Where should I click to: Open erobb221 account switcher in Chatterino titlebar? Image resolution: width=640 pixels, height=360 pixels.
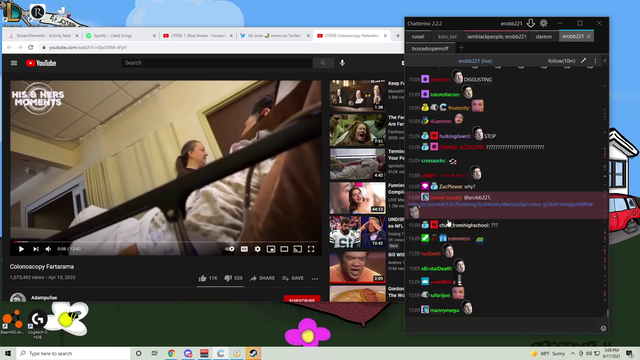point(511,24)
